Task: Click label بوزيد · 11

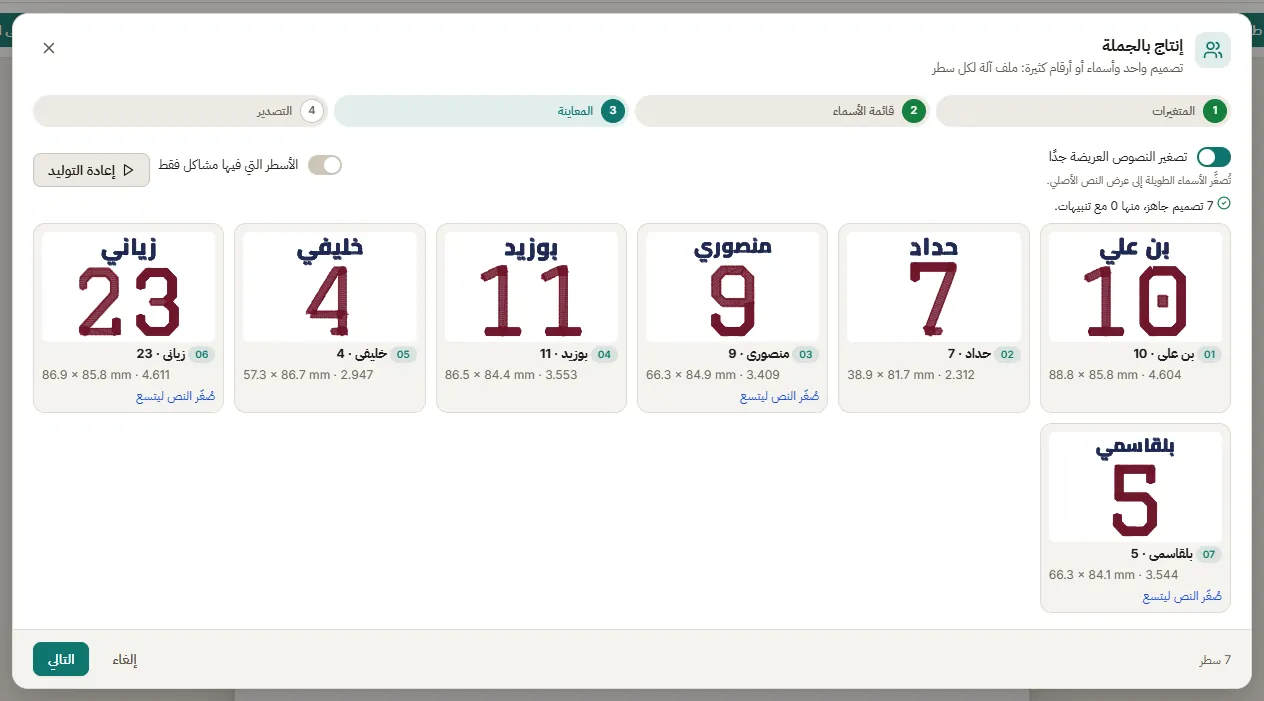Action: 564,355
